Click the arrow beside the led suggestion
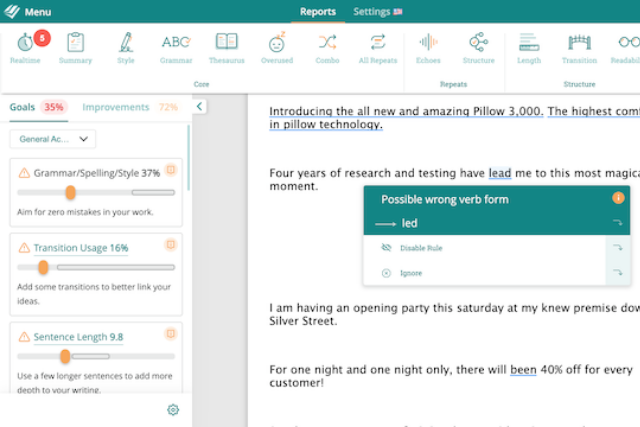Screen dimensions: 640x427 point(618,222)
